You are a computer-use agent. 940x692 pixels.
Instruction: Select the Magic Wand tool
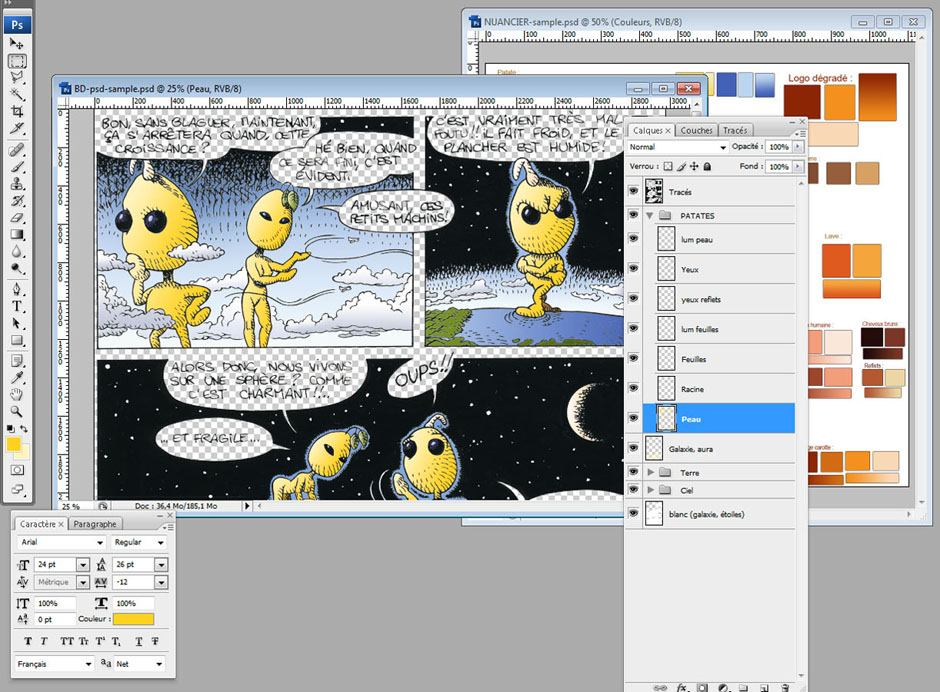click(x=17, y=95)
